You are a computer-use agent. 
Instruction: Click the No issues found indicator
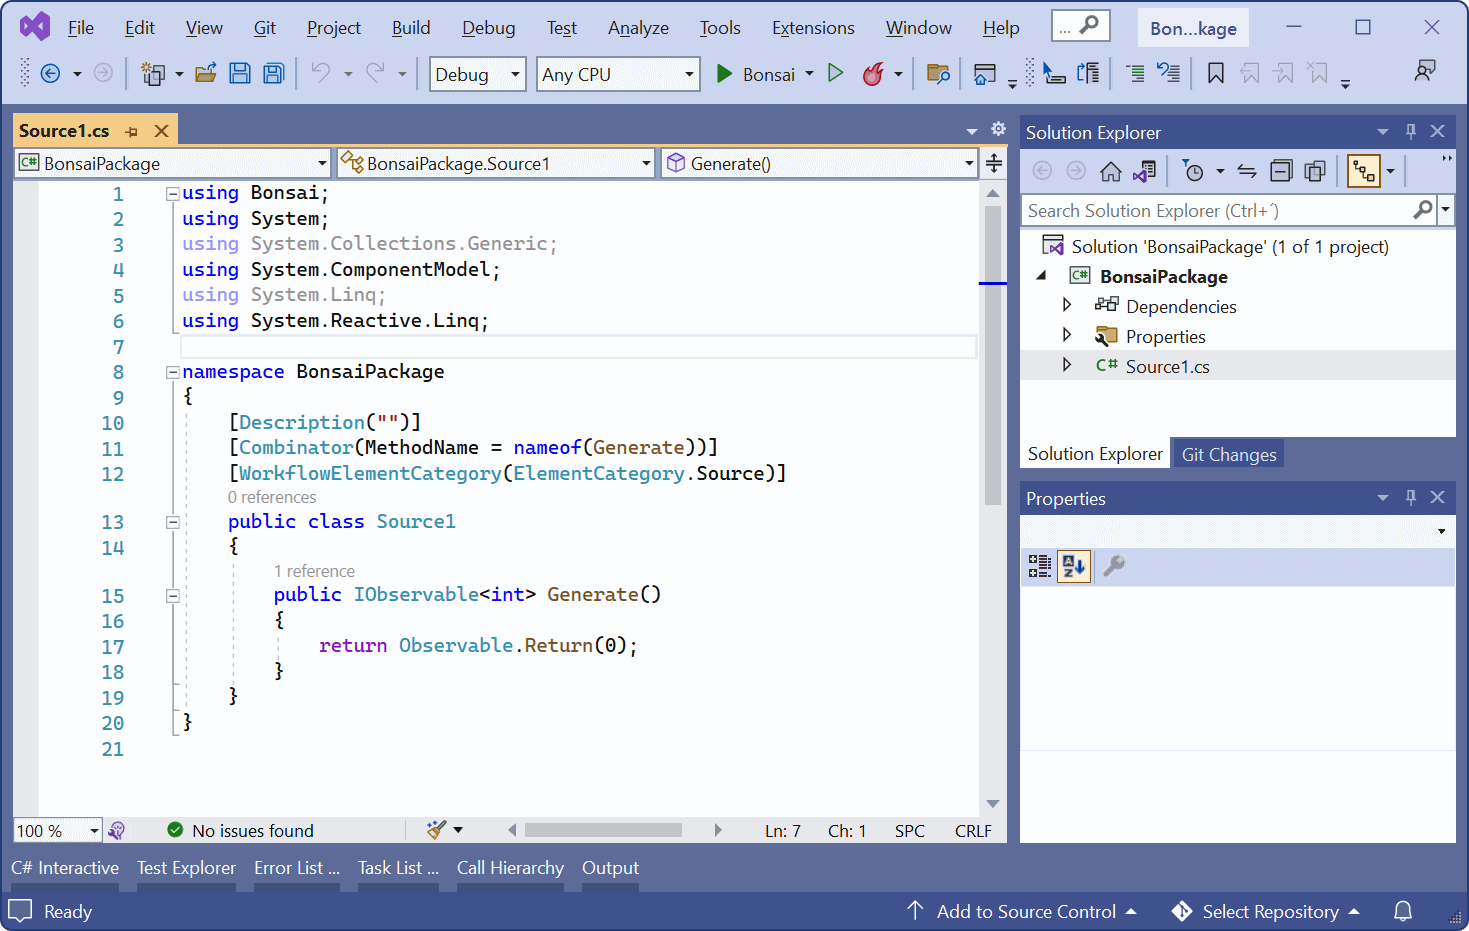click(240, 830)
